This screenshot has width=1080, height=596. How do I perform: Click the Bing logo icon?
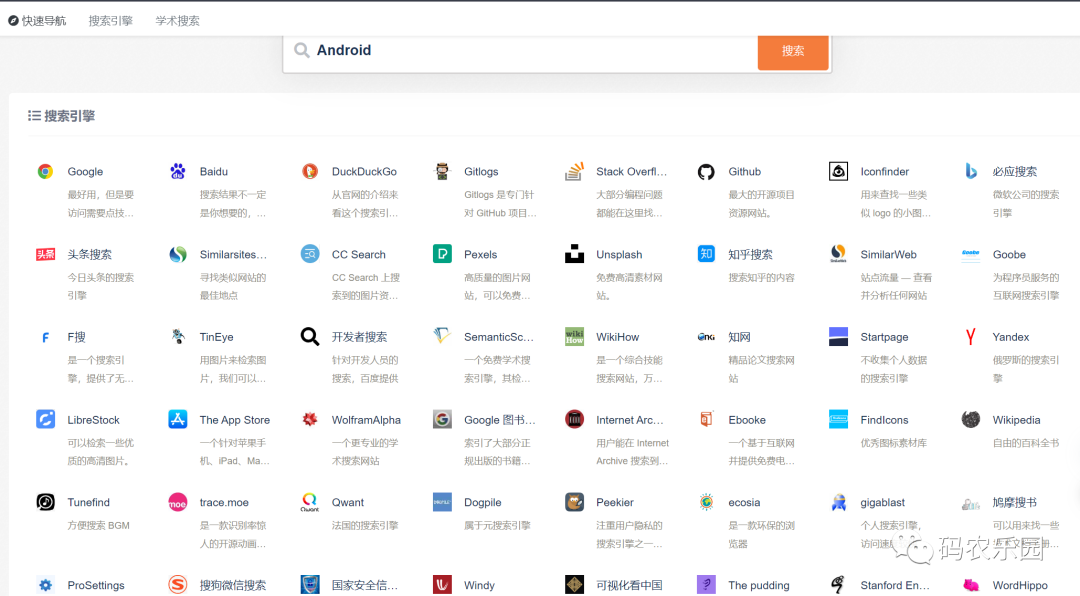(970, 172)
